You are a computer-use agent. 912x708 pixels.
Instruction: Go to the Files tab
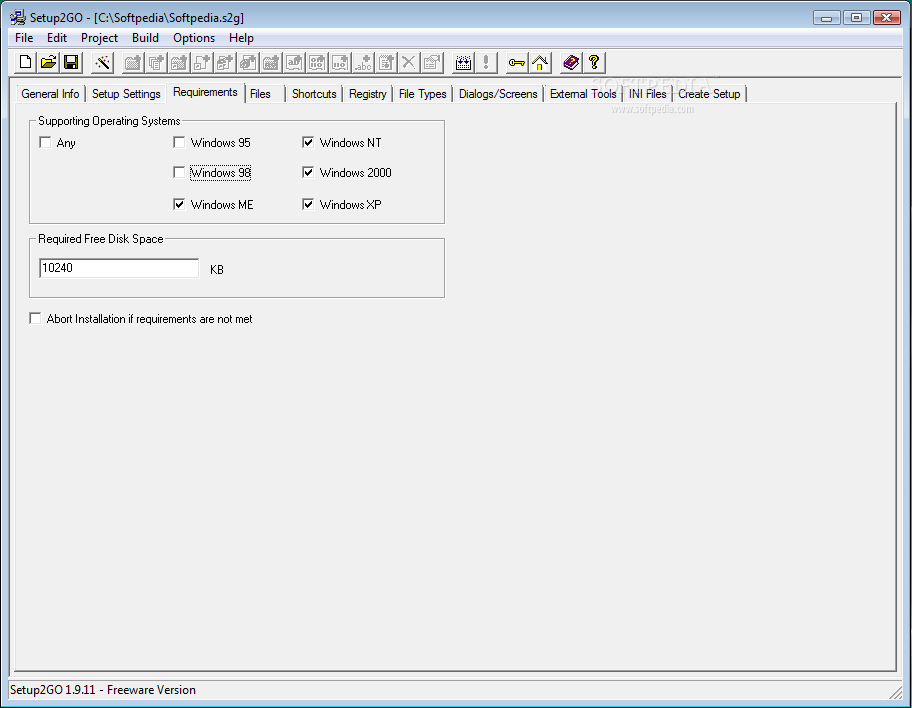coord(260,94)
